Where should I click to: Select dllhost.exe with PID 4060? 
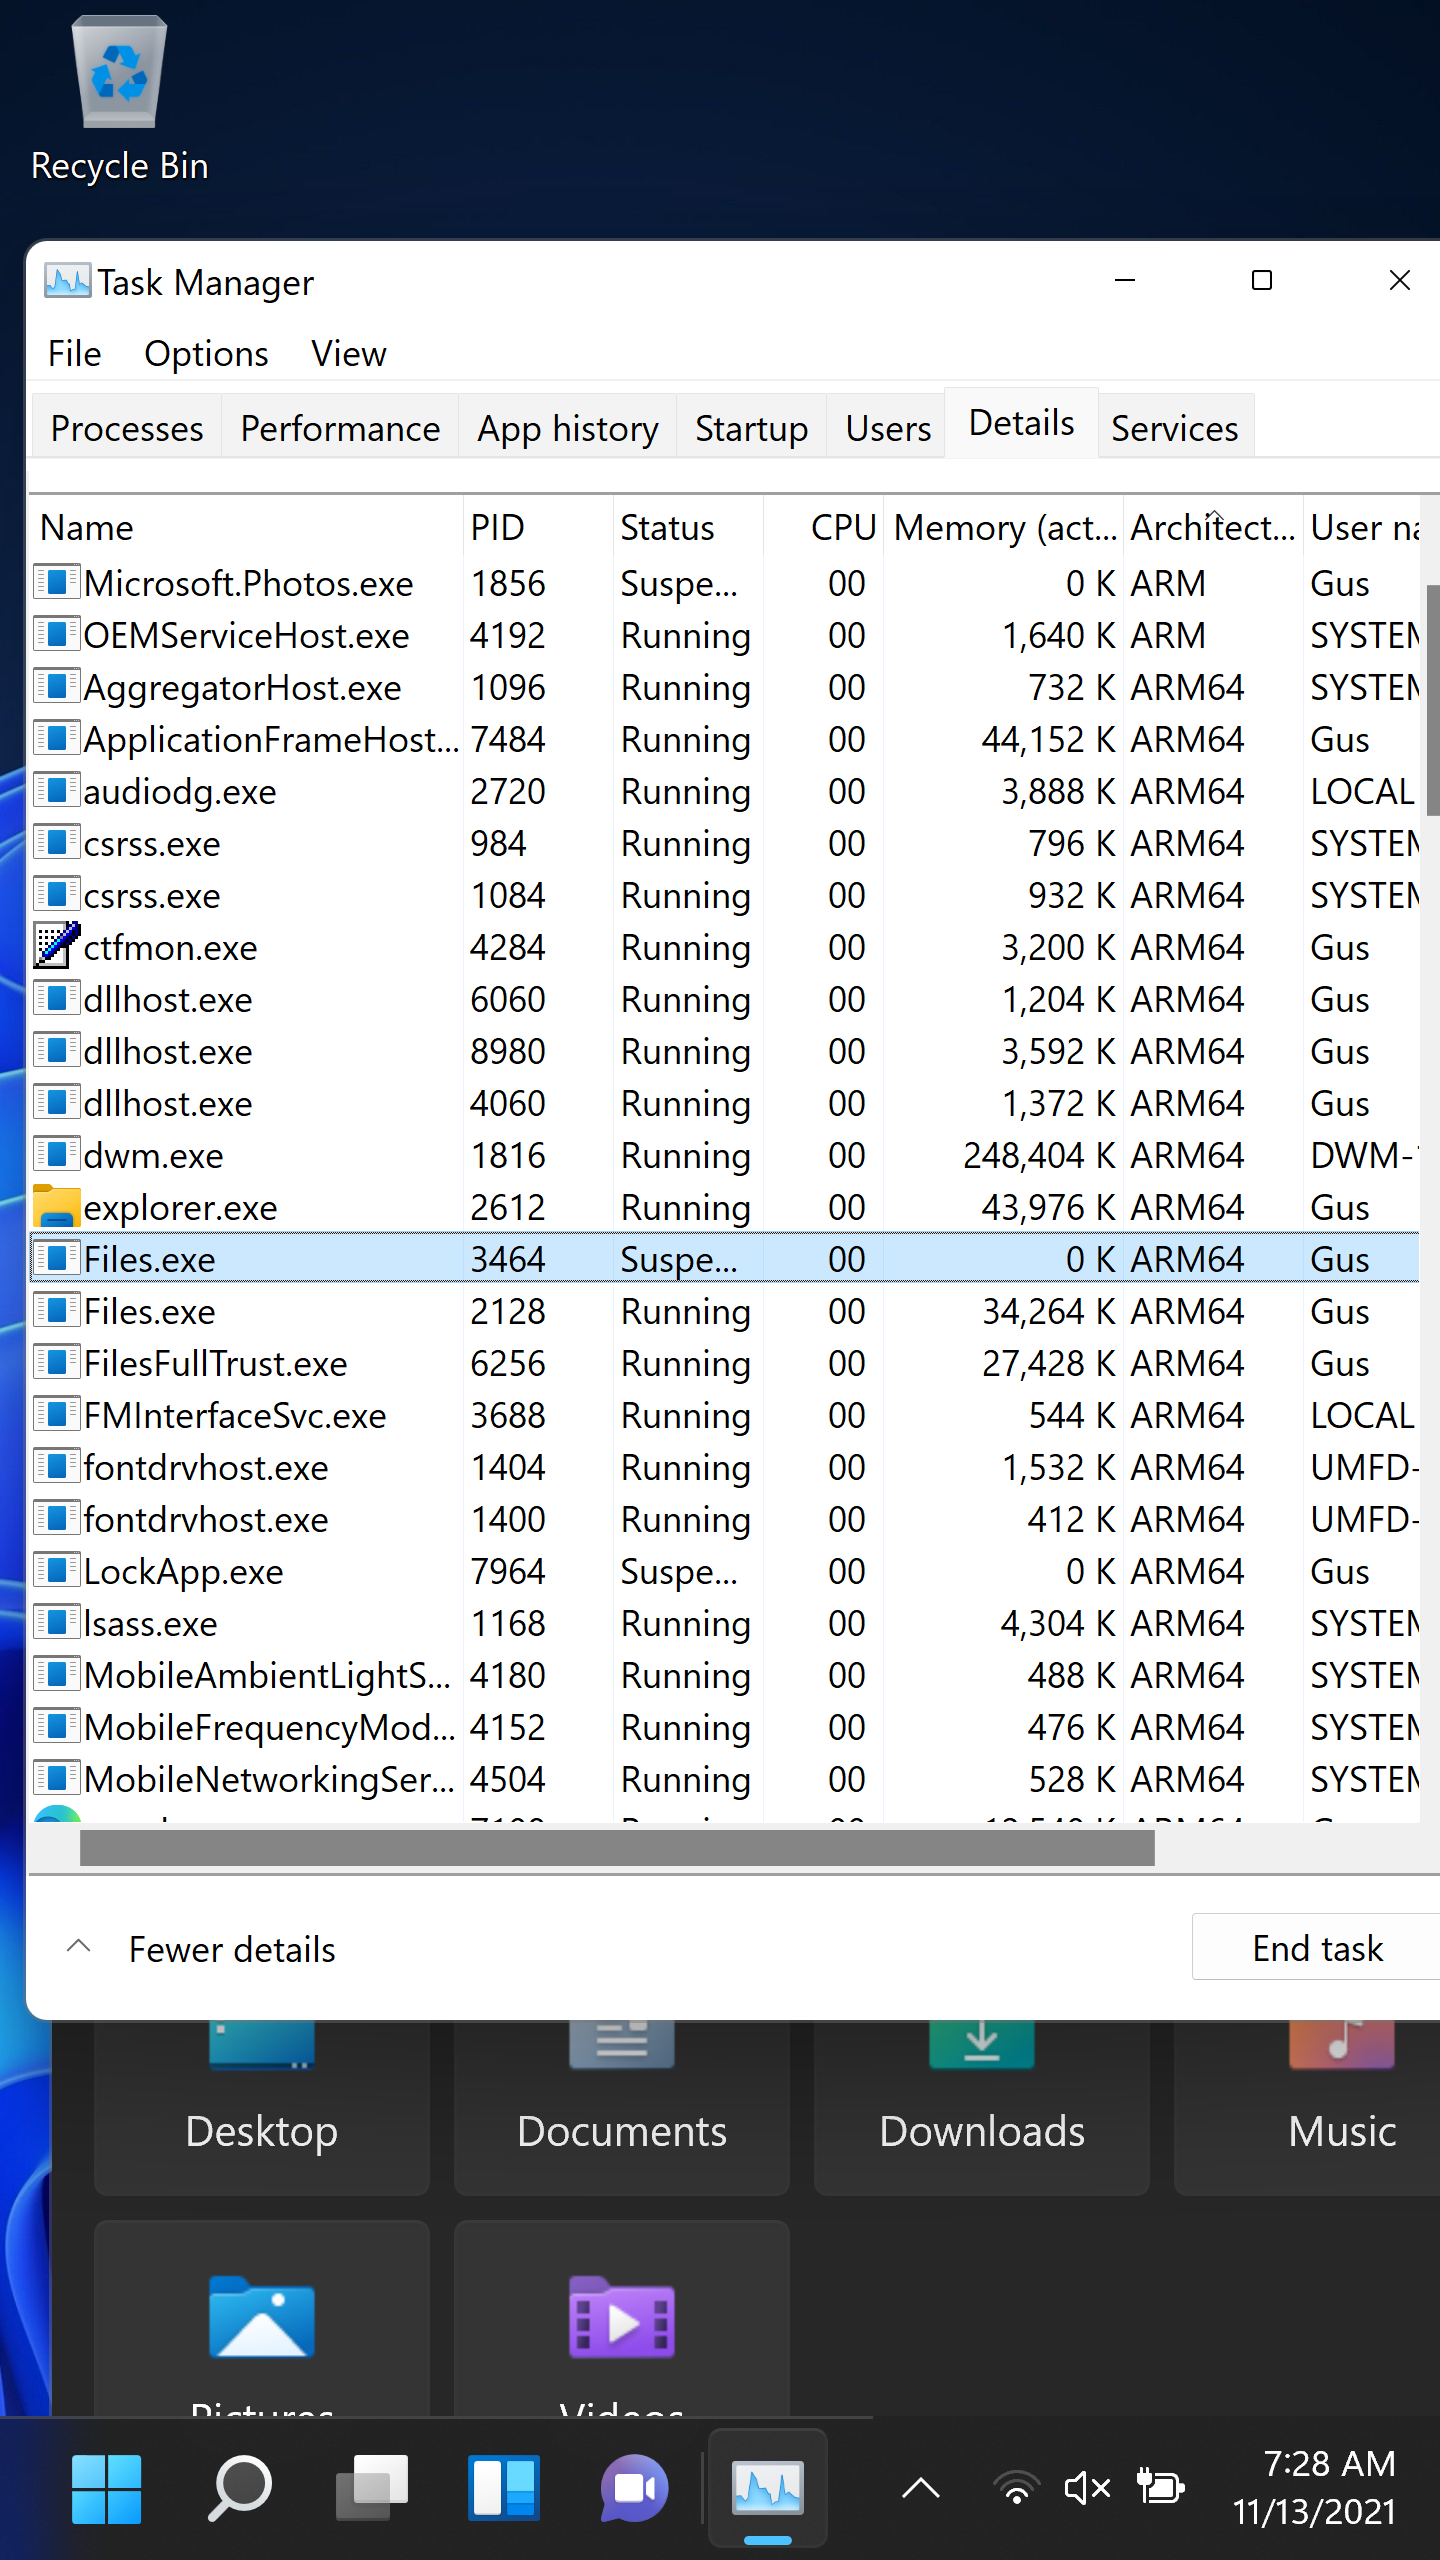click(725, 1103)
